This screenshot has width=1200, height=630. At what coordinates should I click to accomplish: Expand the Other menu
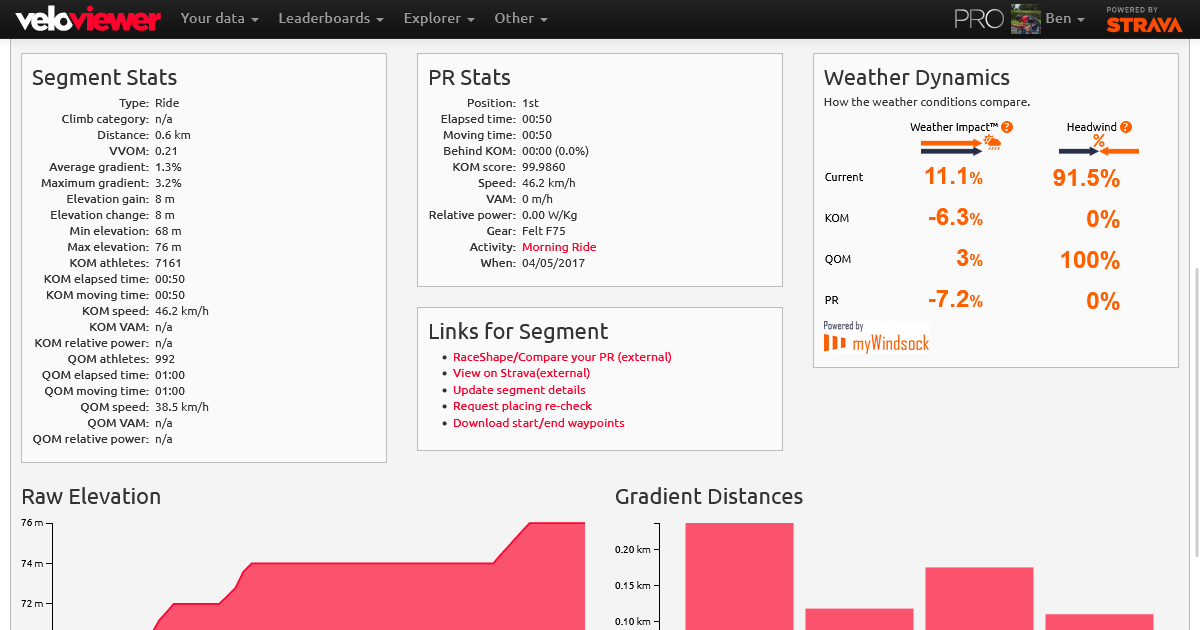coord(520,18)
